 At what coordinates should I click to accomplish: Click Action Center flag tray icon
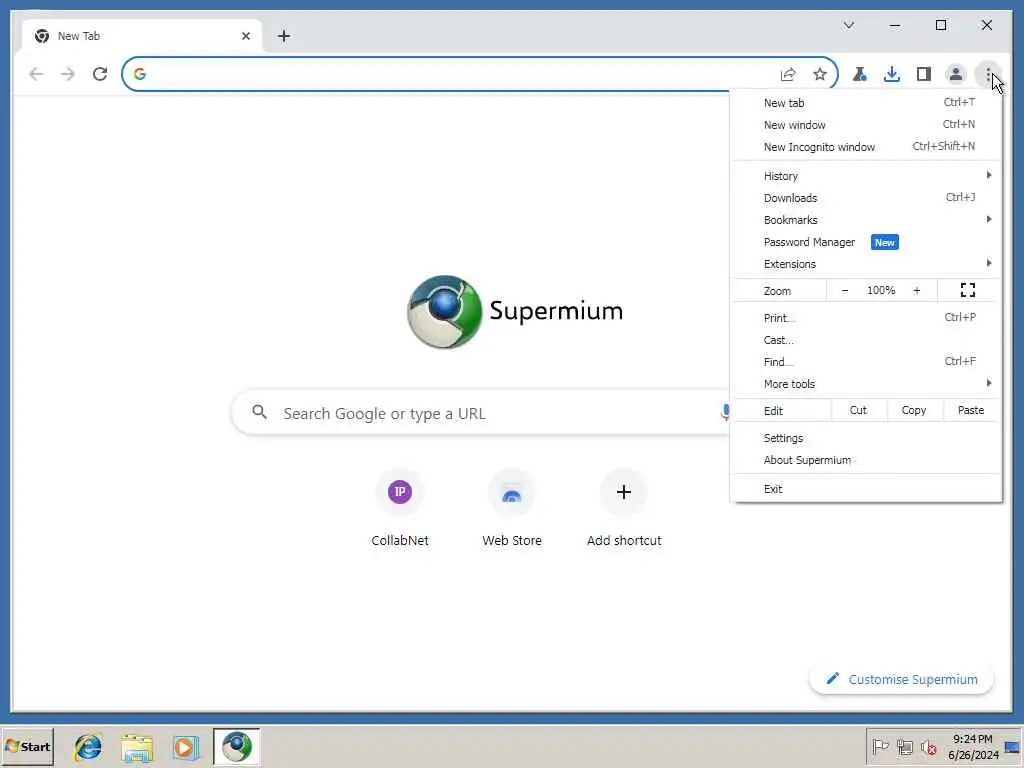880,746
